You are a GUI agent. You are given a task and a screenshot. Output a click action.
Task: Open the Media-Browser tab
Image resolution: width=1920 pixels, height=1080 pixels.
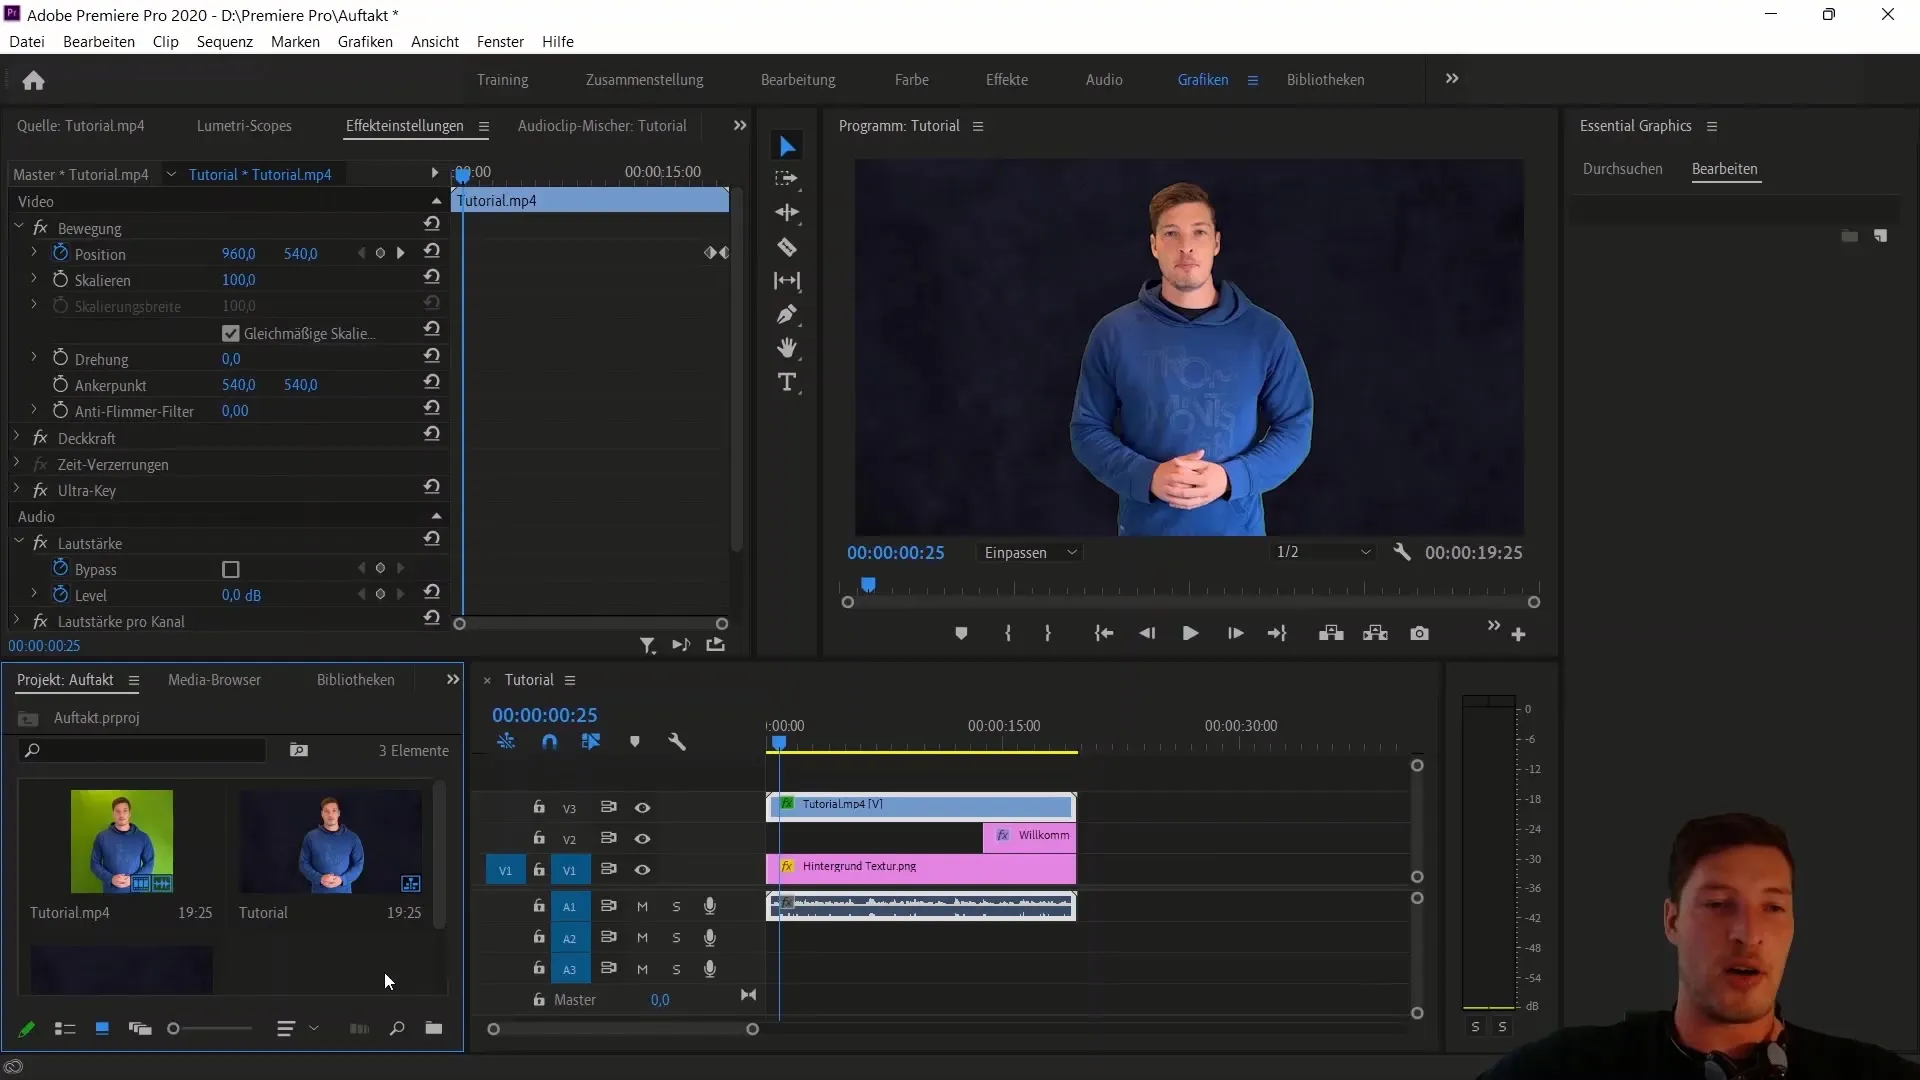click(x=214, y=680)
